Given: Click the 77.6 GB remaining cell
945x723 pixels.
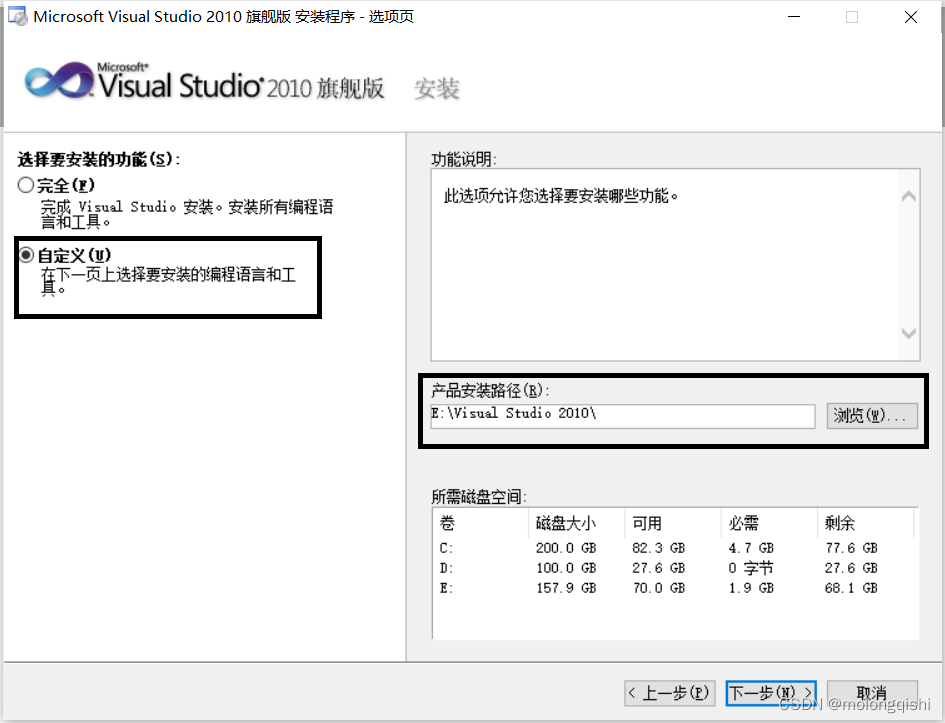Looking at the screenshot, I should pos(851,548).
